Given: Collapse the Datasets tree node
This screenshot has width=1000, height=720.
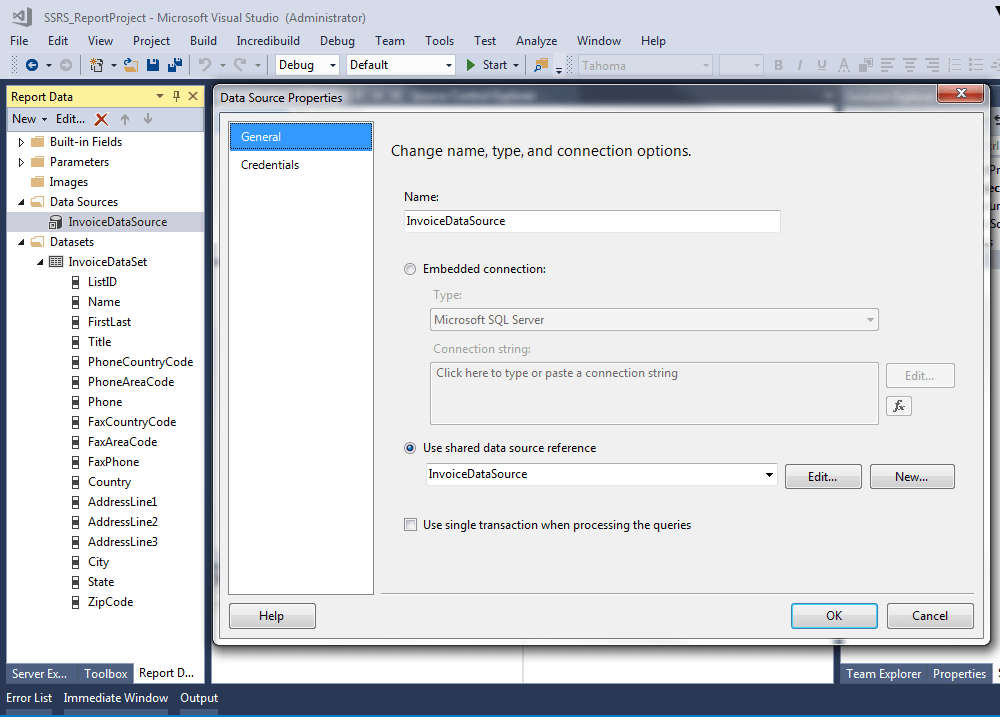Looking at the screenshot, I should 19,241.
